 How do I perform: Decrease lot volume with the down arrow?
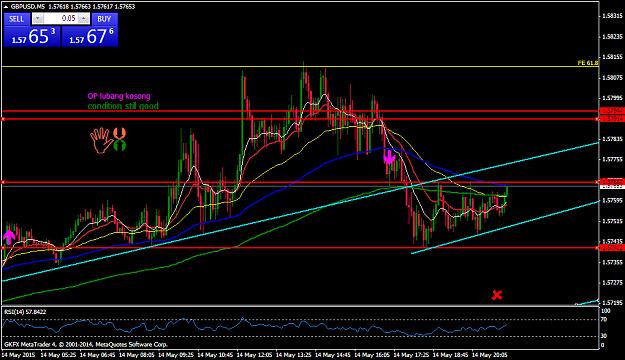pos(37,18)
